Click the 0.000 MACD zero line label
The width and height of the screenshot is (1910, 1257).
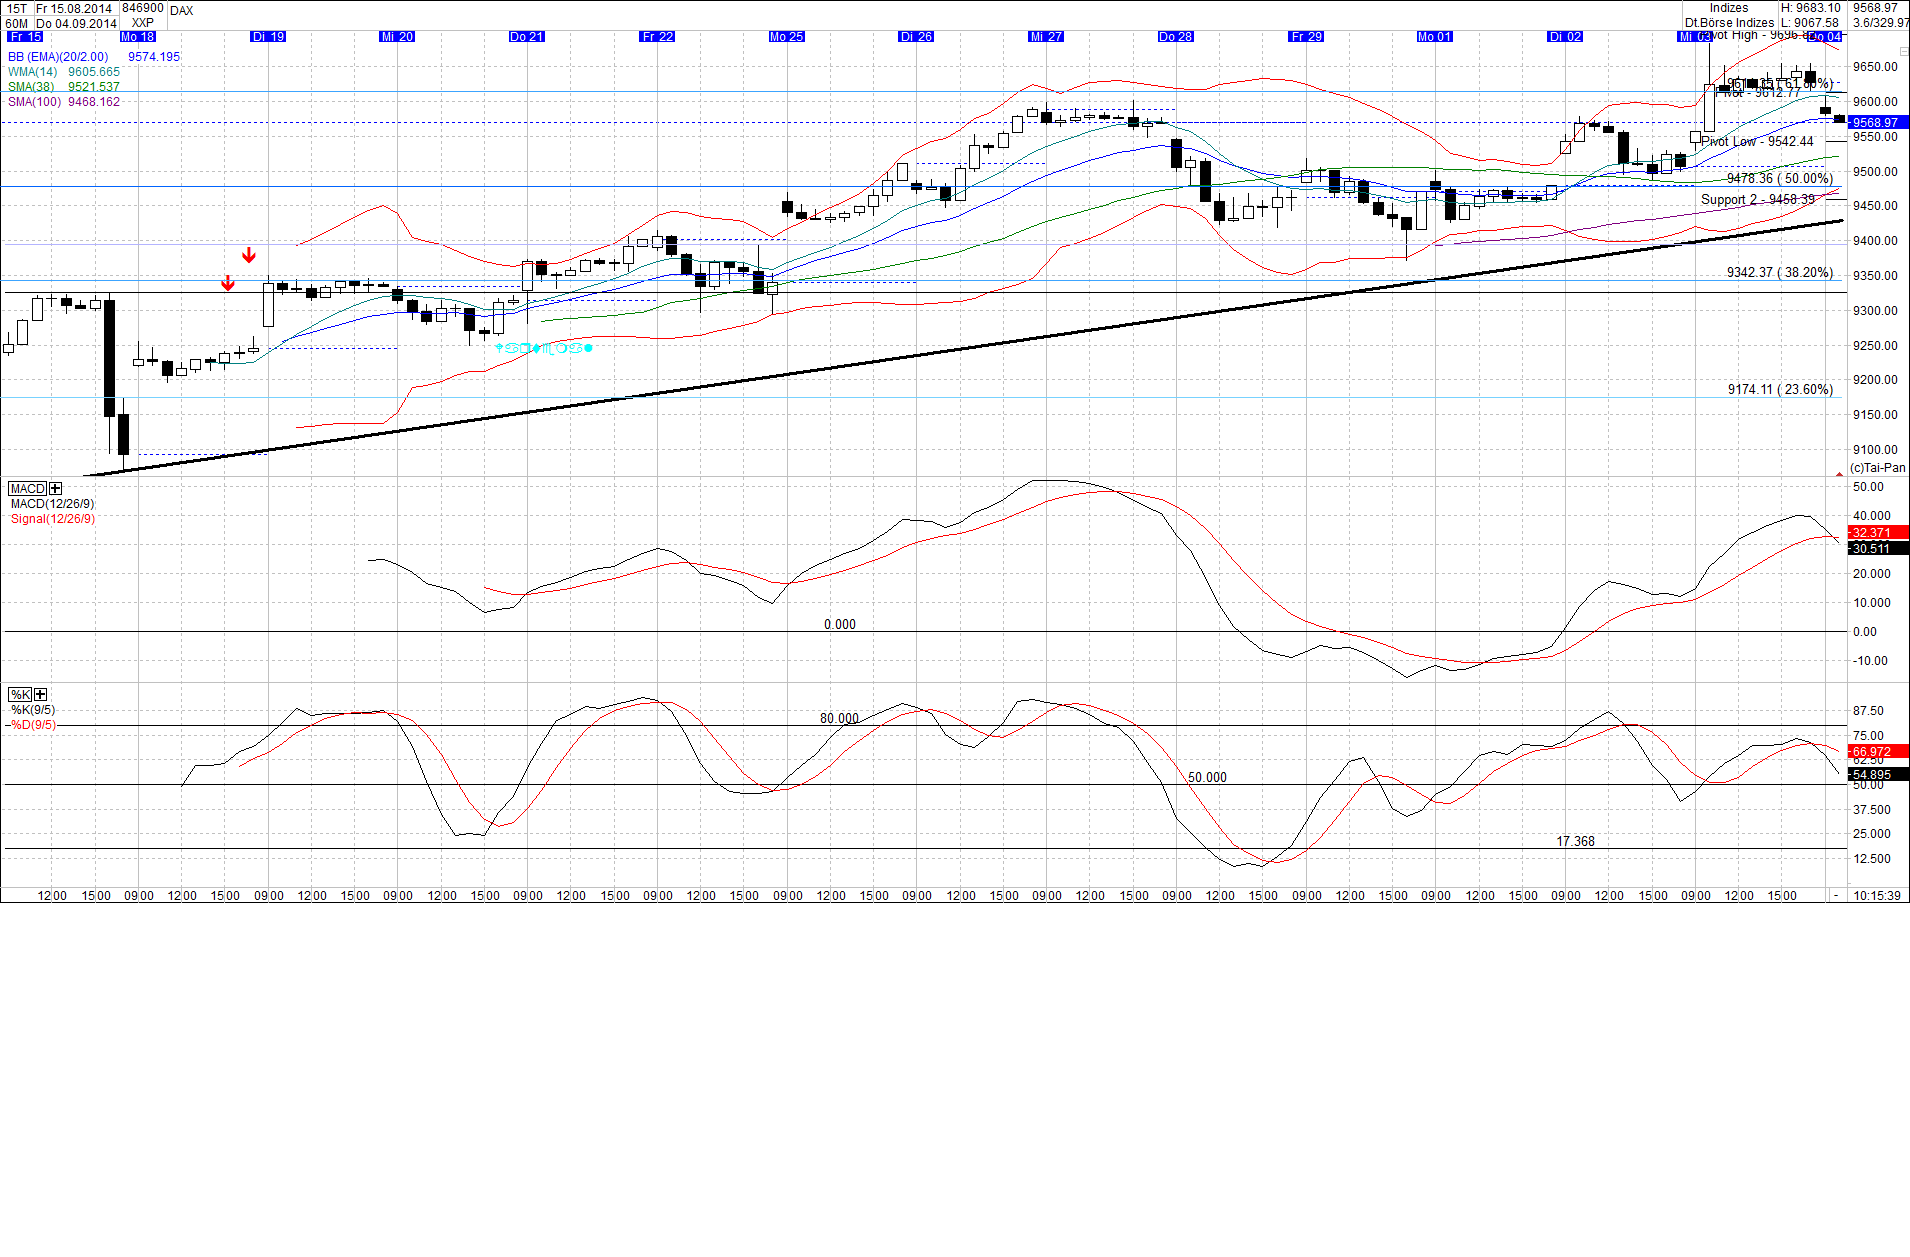click(x=840, y=625)
